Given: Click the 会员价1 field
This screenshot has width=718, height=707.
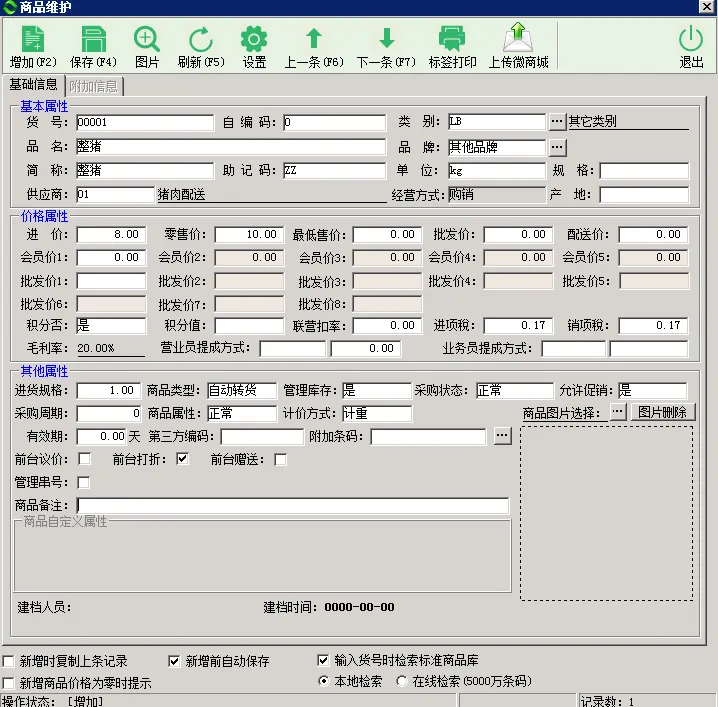Looking at the screenshot, I should pos(111,257).
